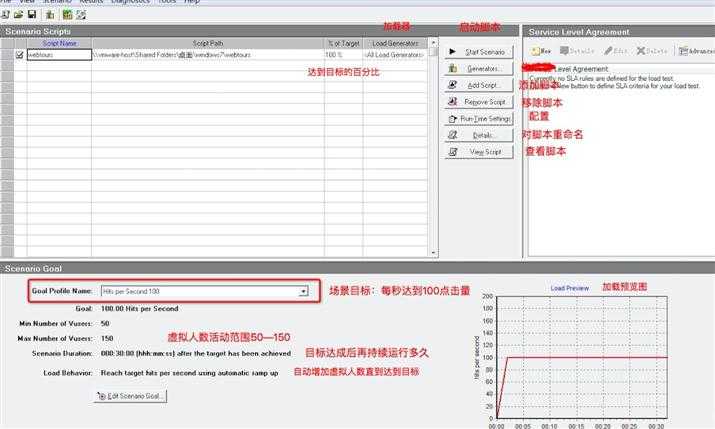The height and width of the screenshot is (429, 715).
Task: Click the Add Script button
Action: (x=479, y=85)
